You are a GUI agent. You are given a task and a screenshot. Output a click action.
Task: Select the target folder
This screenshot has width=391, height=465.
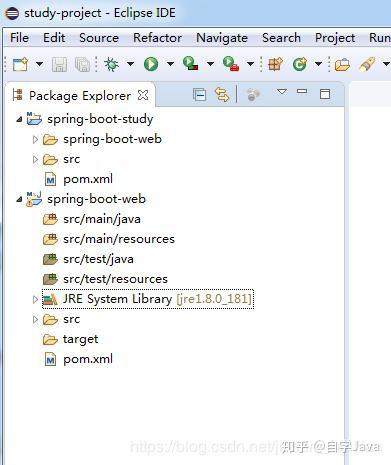[80, 340]
